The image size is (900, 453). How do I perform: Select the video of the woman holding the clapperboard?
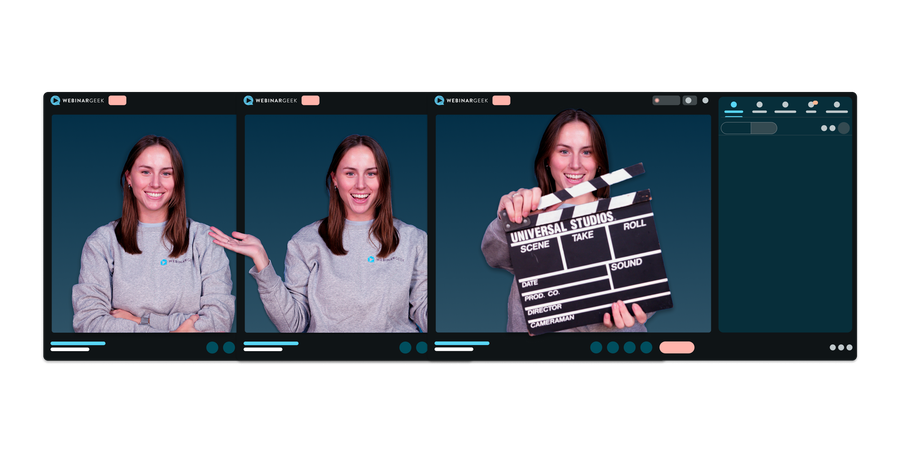pyautogui.click(x=573, y=222)
